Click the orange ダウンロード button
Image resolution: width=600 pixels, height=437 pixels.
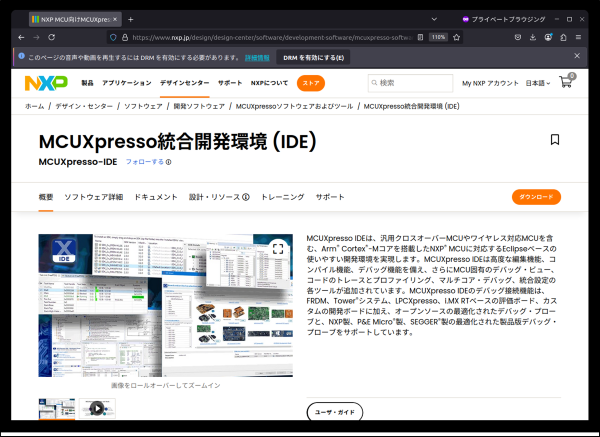[x=536, y=197]
